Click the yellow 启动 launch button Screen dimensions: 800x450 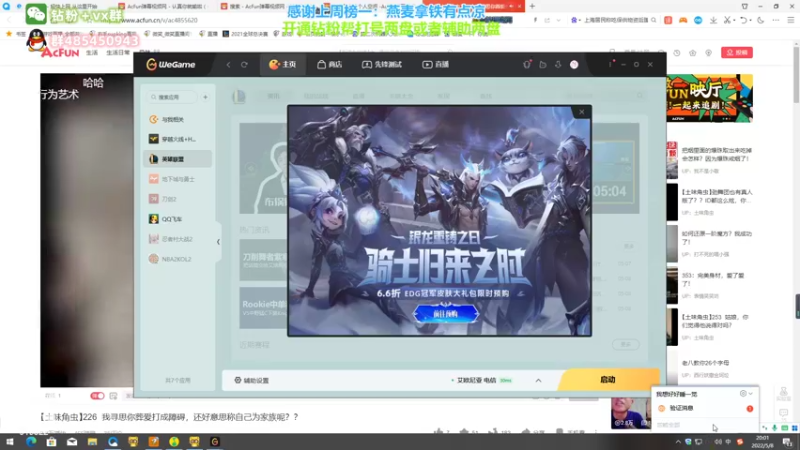pos(608,380)
